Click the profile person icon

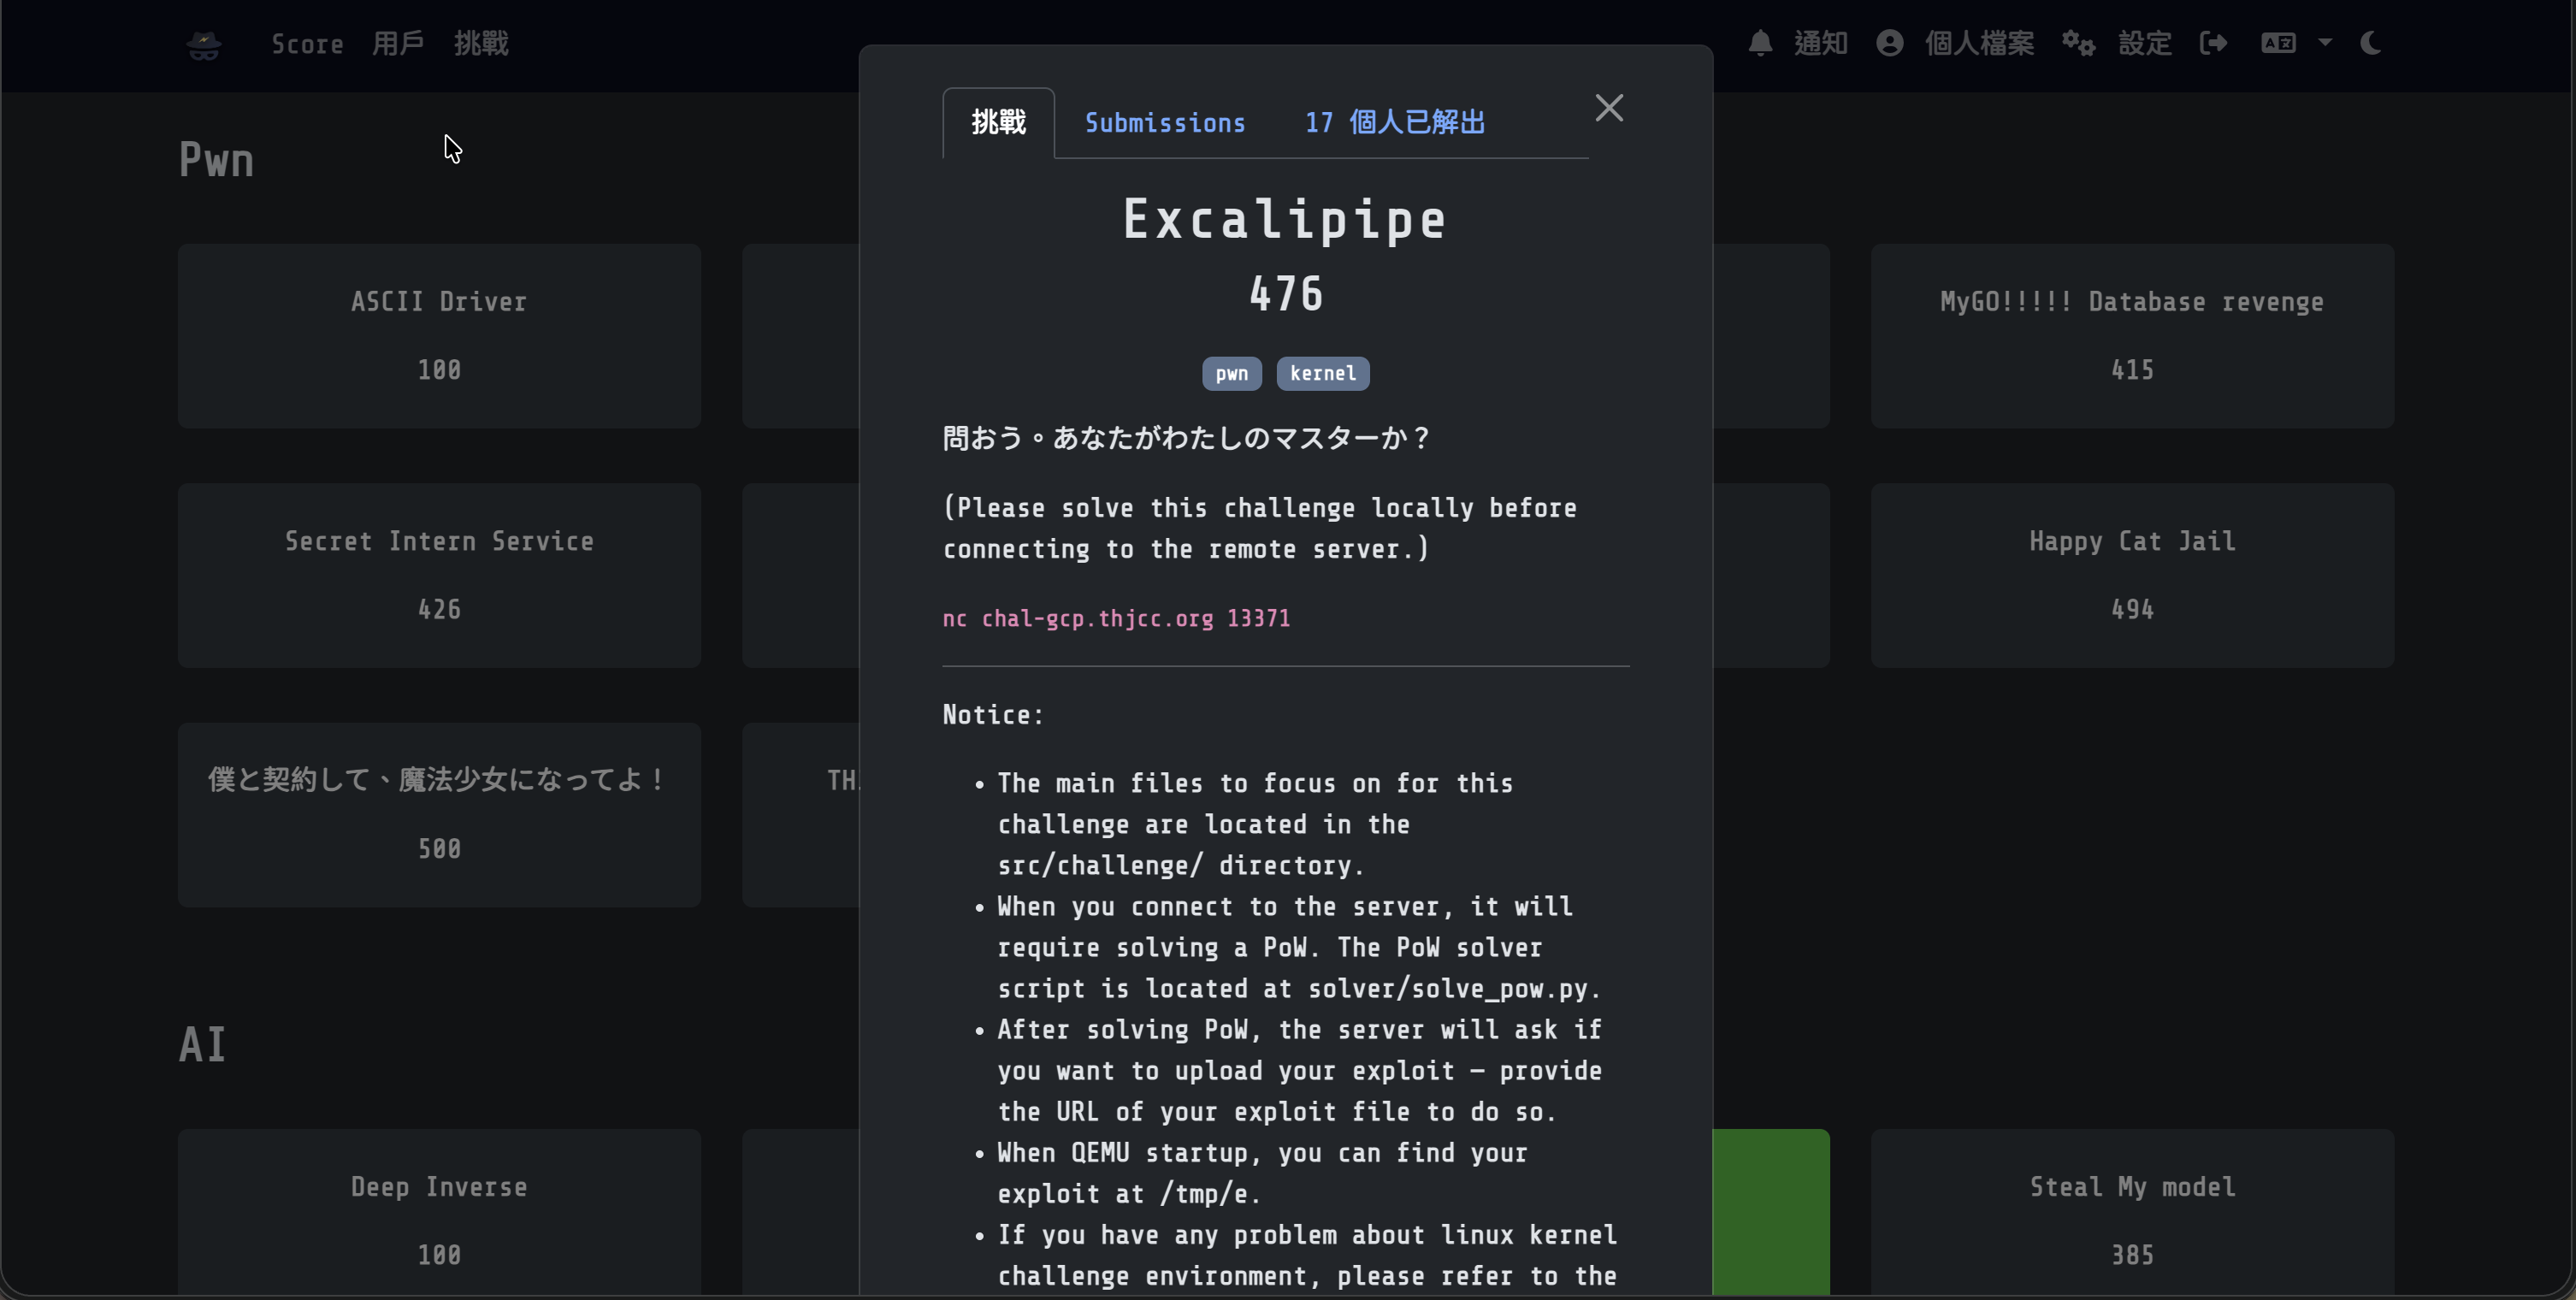[1889, 43]
